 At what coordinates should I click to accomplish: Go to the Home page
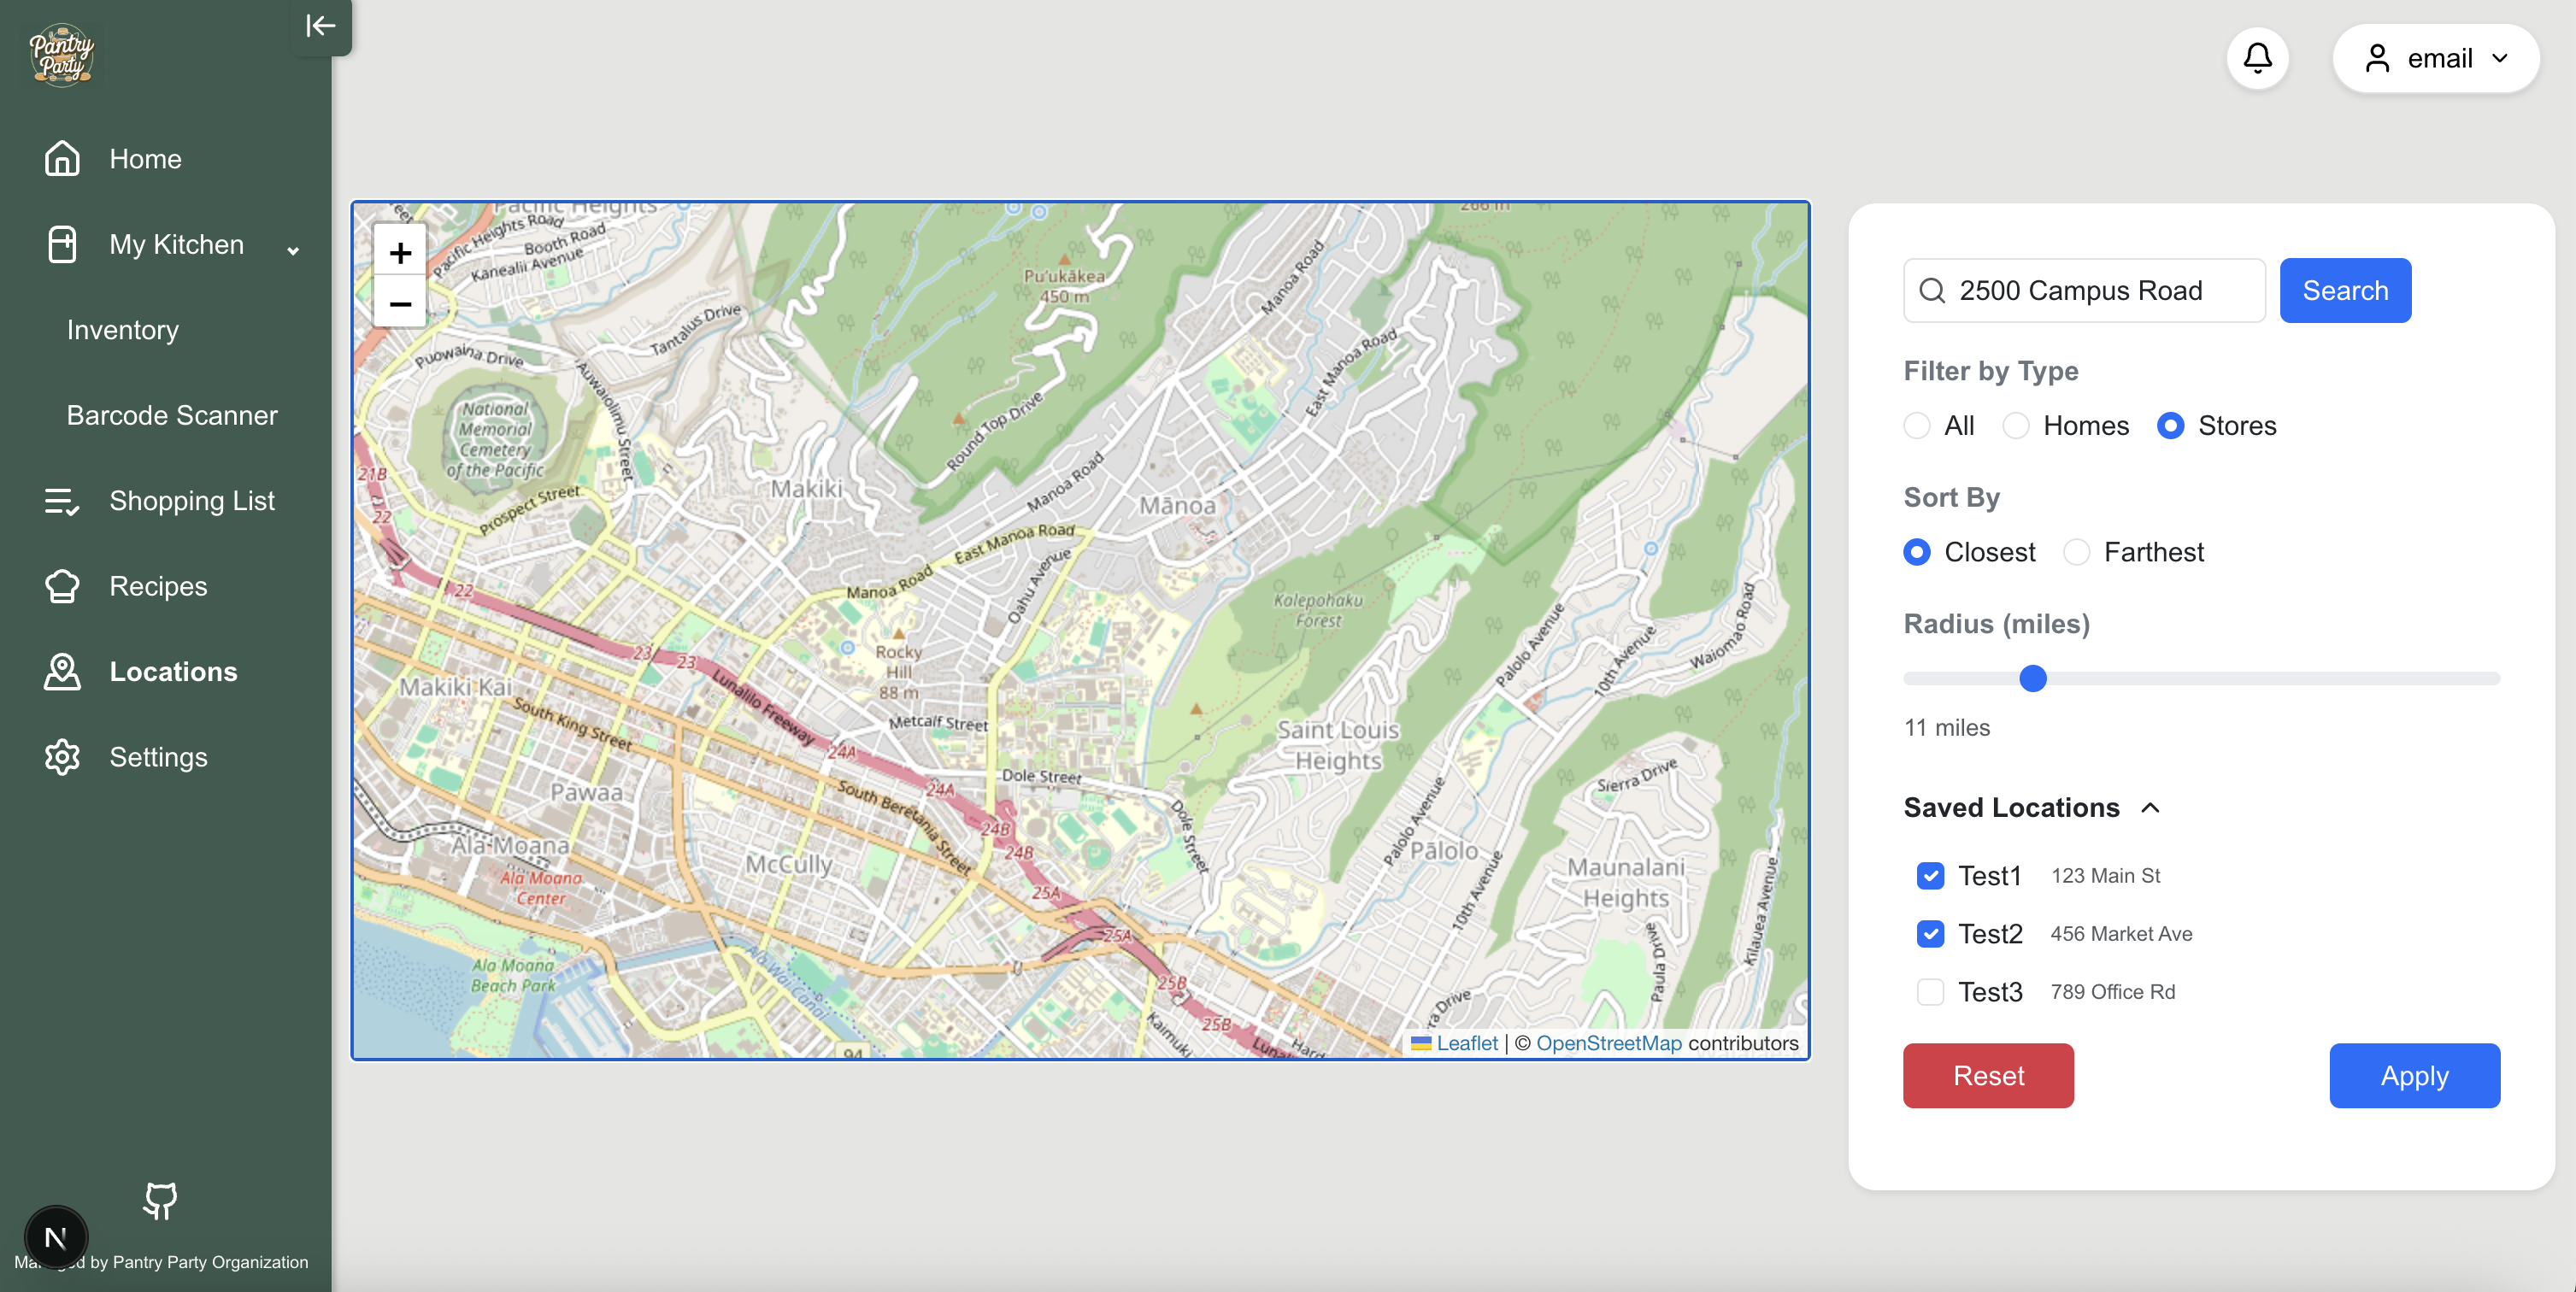pyautogui.click(x=145, y=159)
